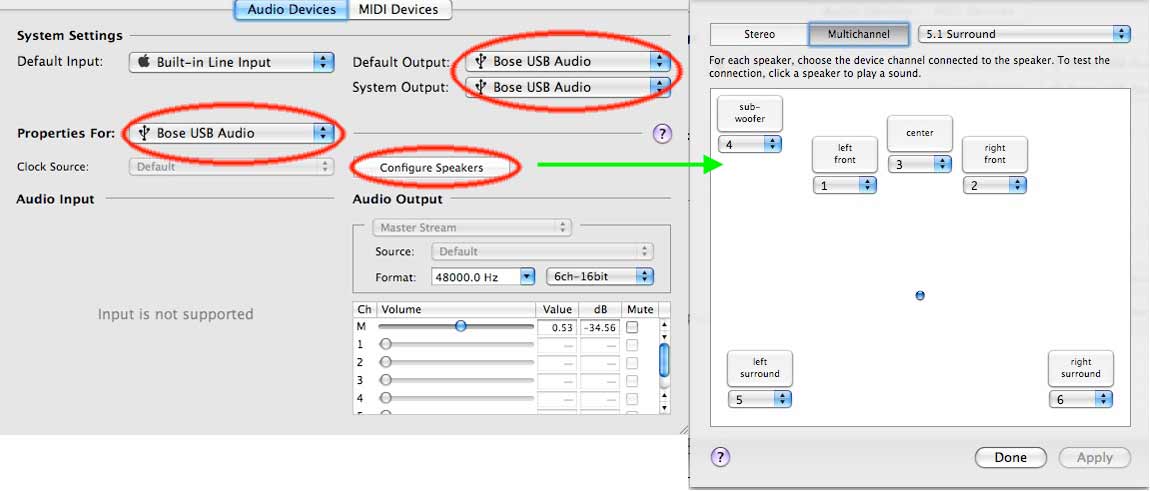1150x491 pixels.
Task: Open the 6ch-16bit format dropdown
Action: pyautogui.click(x=600, y=277)
